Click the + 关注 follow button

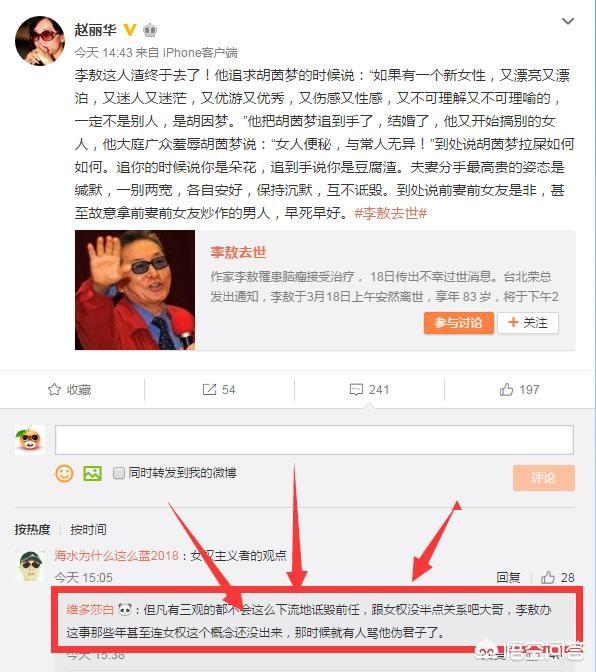(528, 323)
